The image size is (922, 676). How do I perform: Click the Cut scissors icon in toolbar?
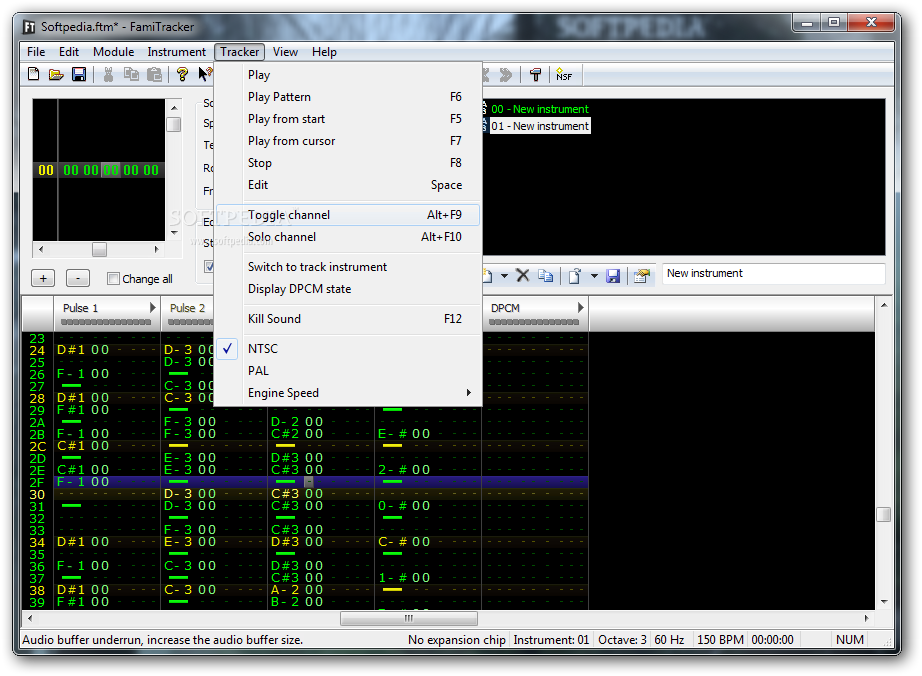click(x=108, y=75)
